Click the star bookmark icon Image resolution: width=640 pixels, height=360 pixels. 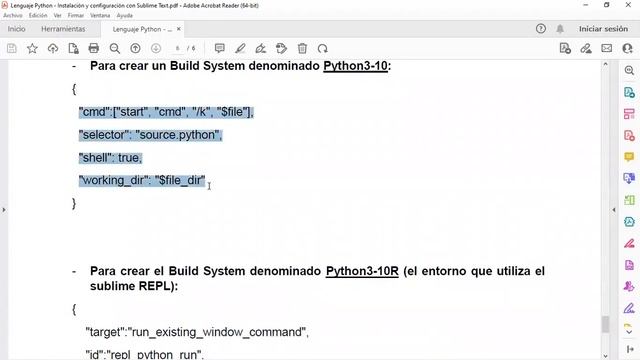click(32, 49)
